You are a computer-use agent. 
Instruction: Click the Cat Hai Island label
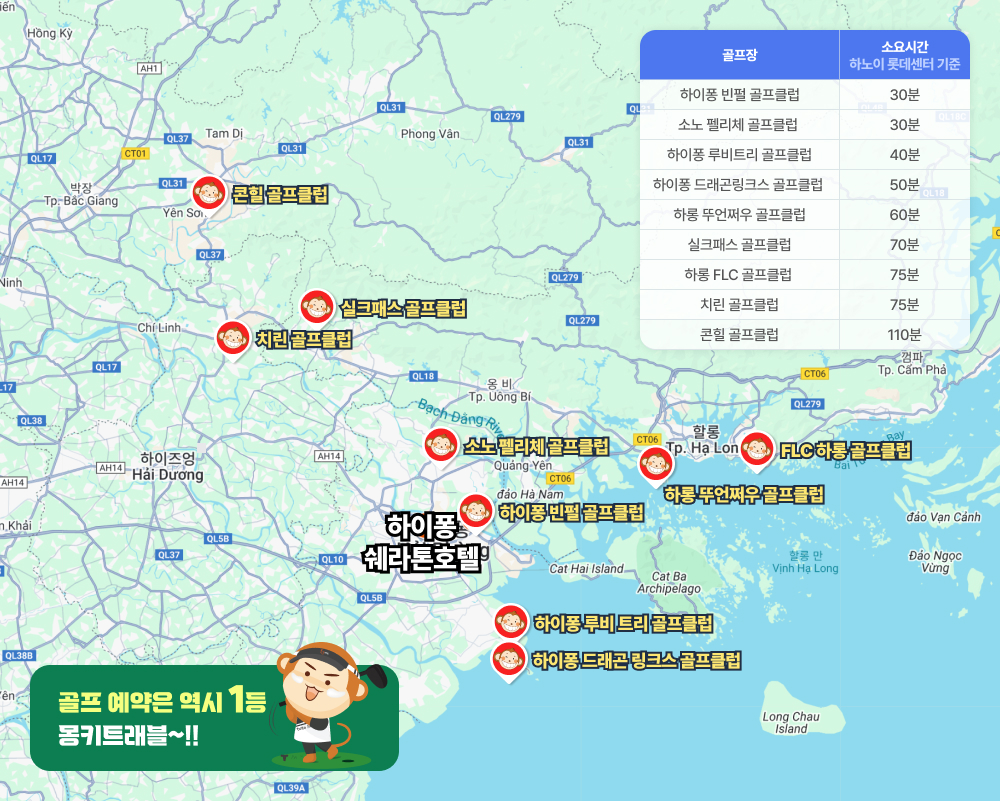pos(586,568)
